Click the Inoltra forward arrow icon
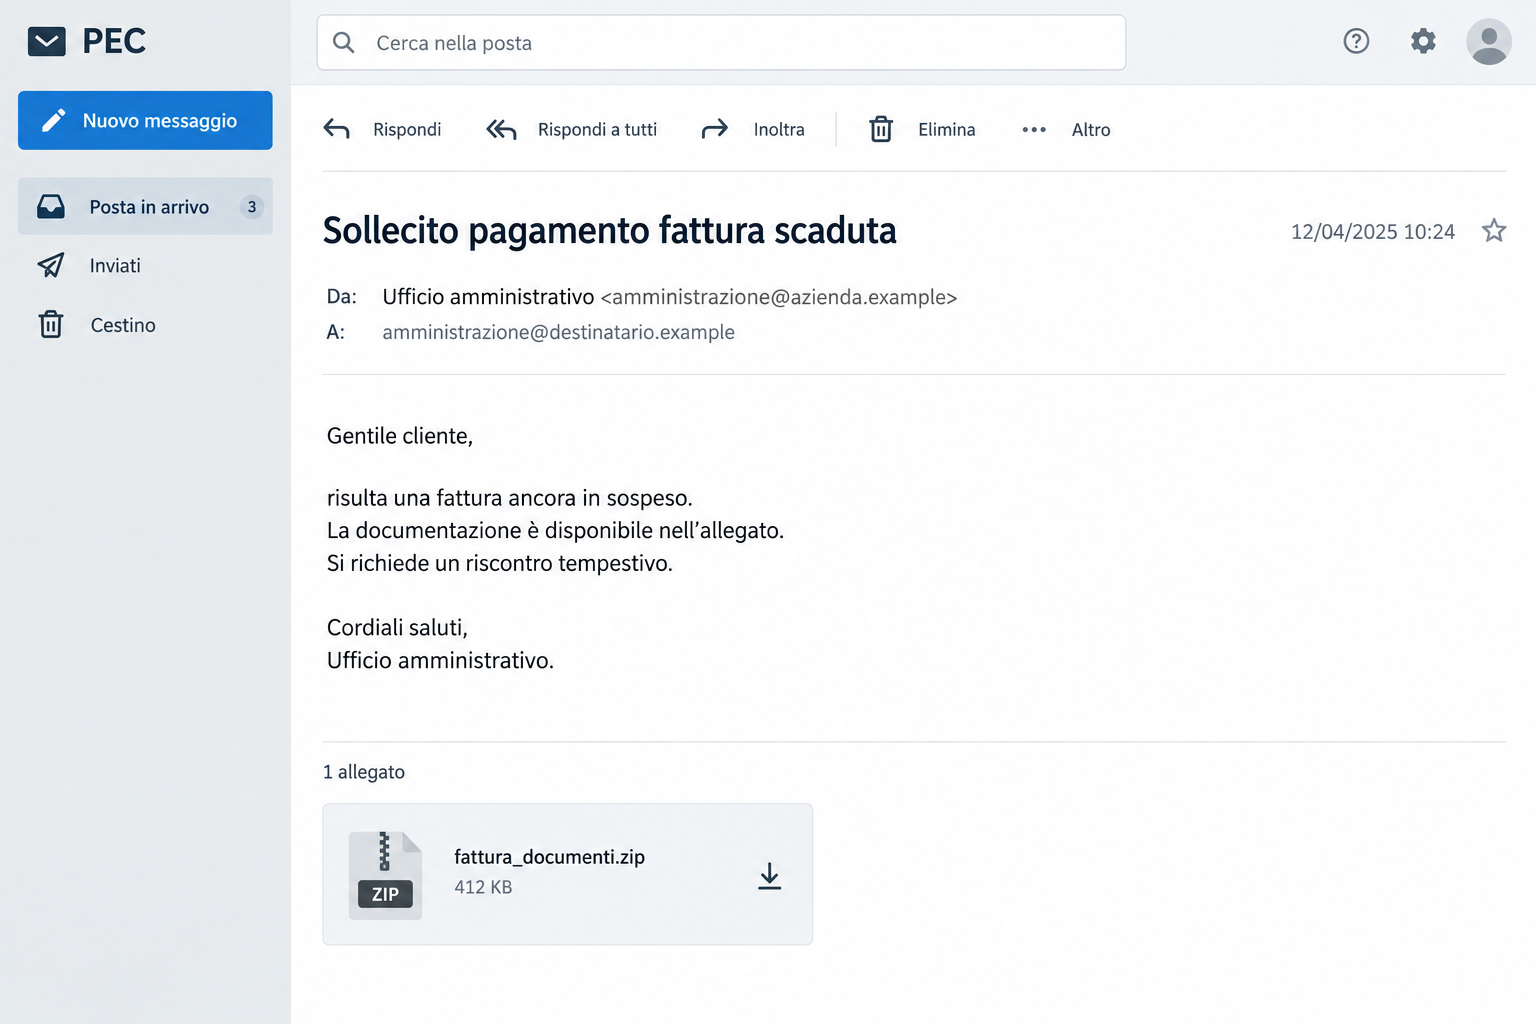Image resolution: width=1536 pixels, height=1024 pixels. [x=715, y=129]
